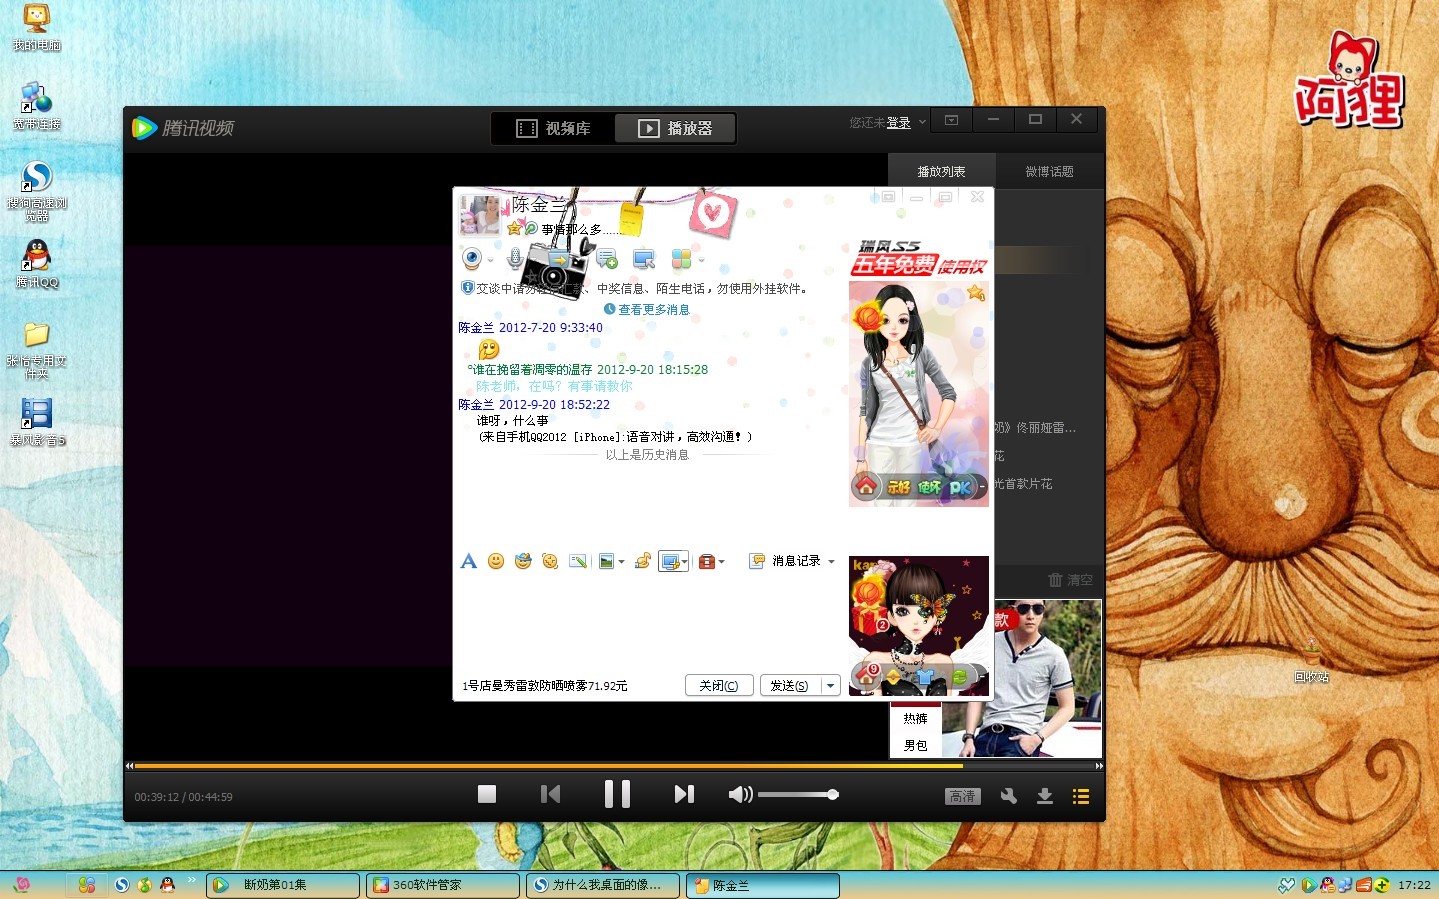
Task: Skip to the previous video
Action: click(x=550, y=794)
